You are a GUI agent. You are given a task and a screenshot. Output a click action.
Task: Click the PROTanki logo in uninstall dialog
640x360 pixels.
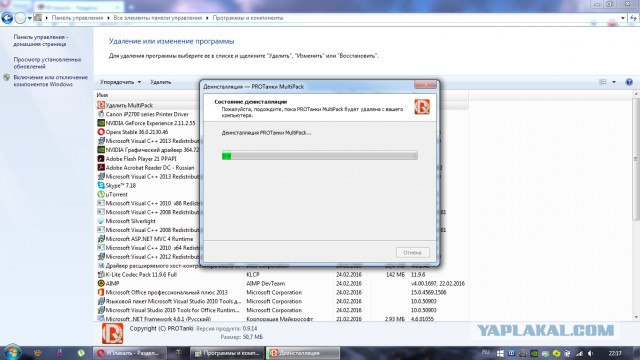[x=422, y=107]
